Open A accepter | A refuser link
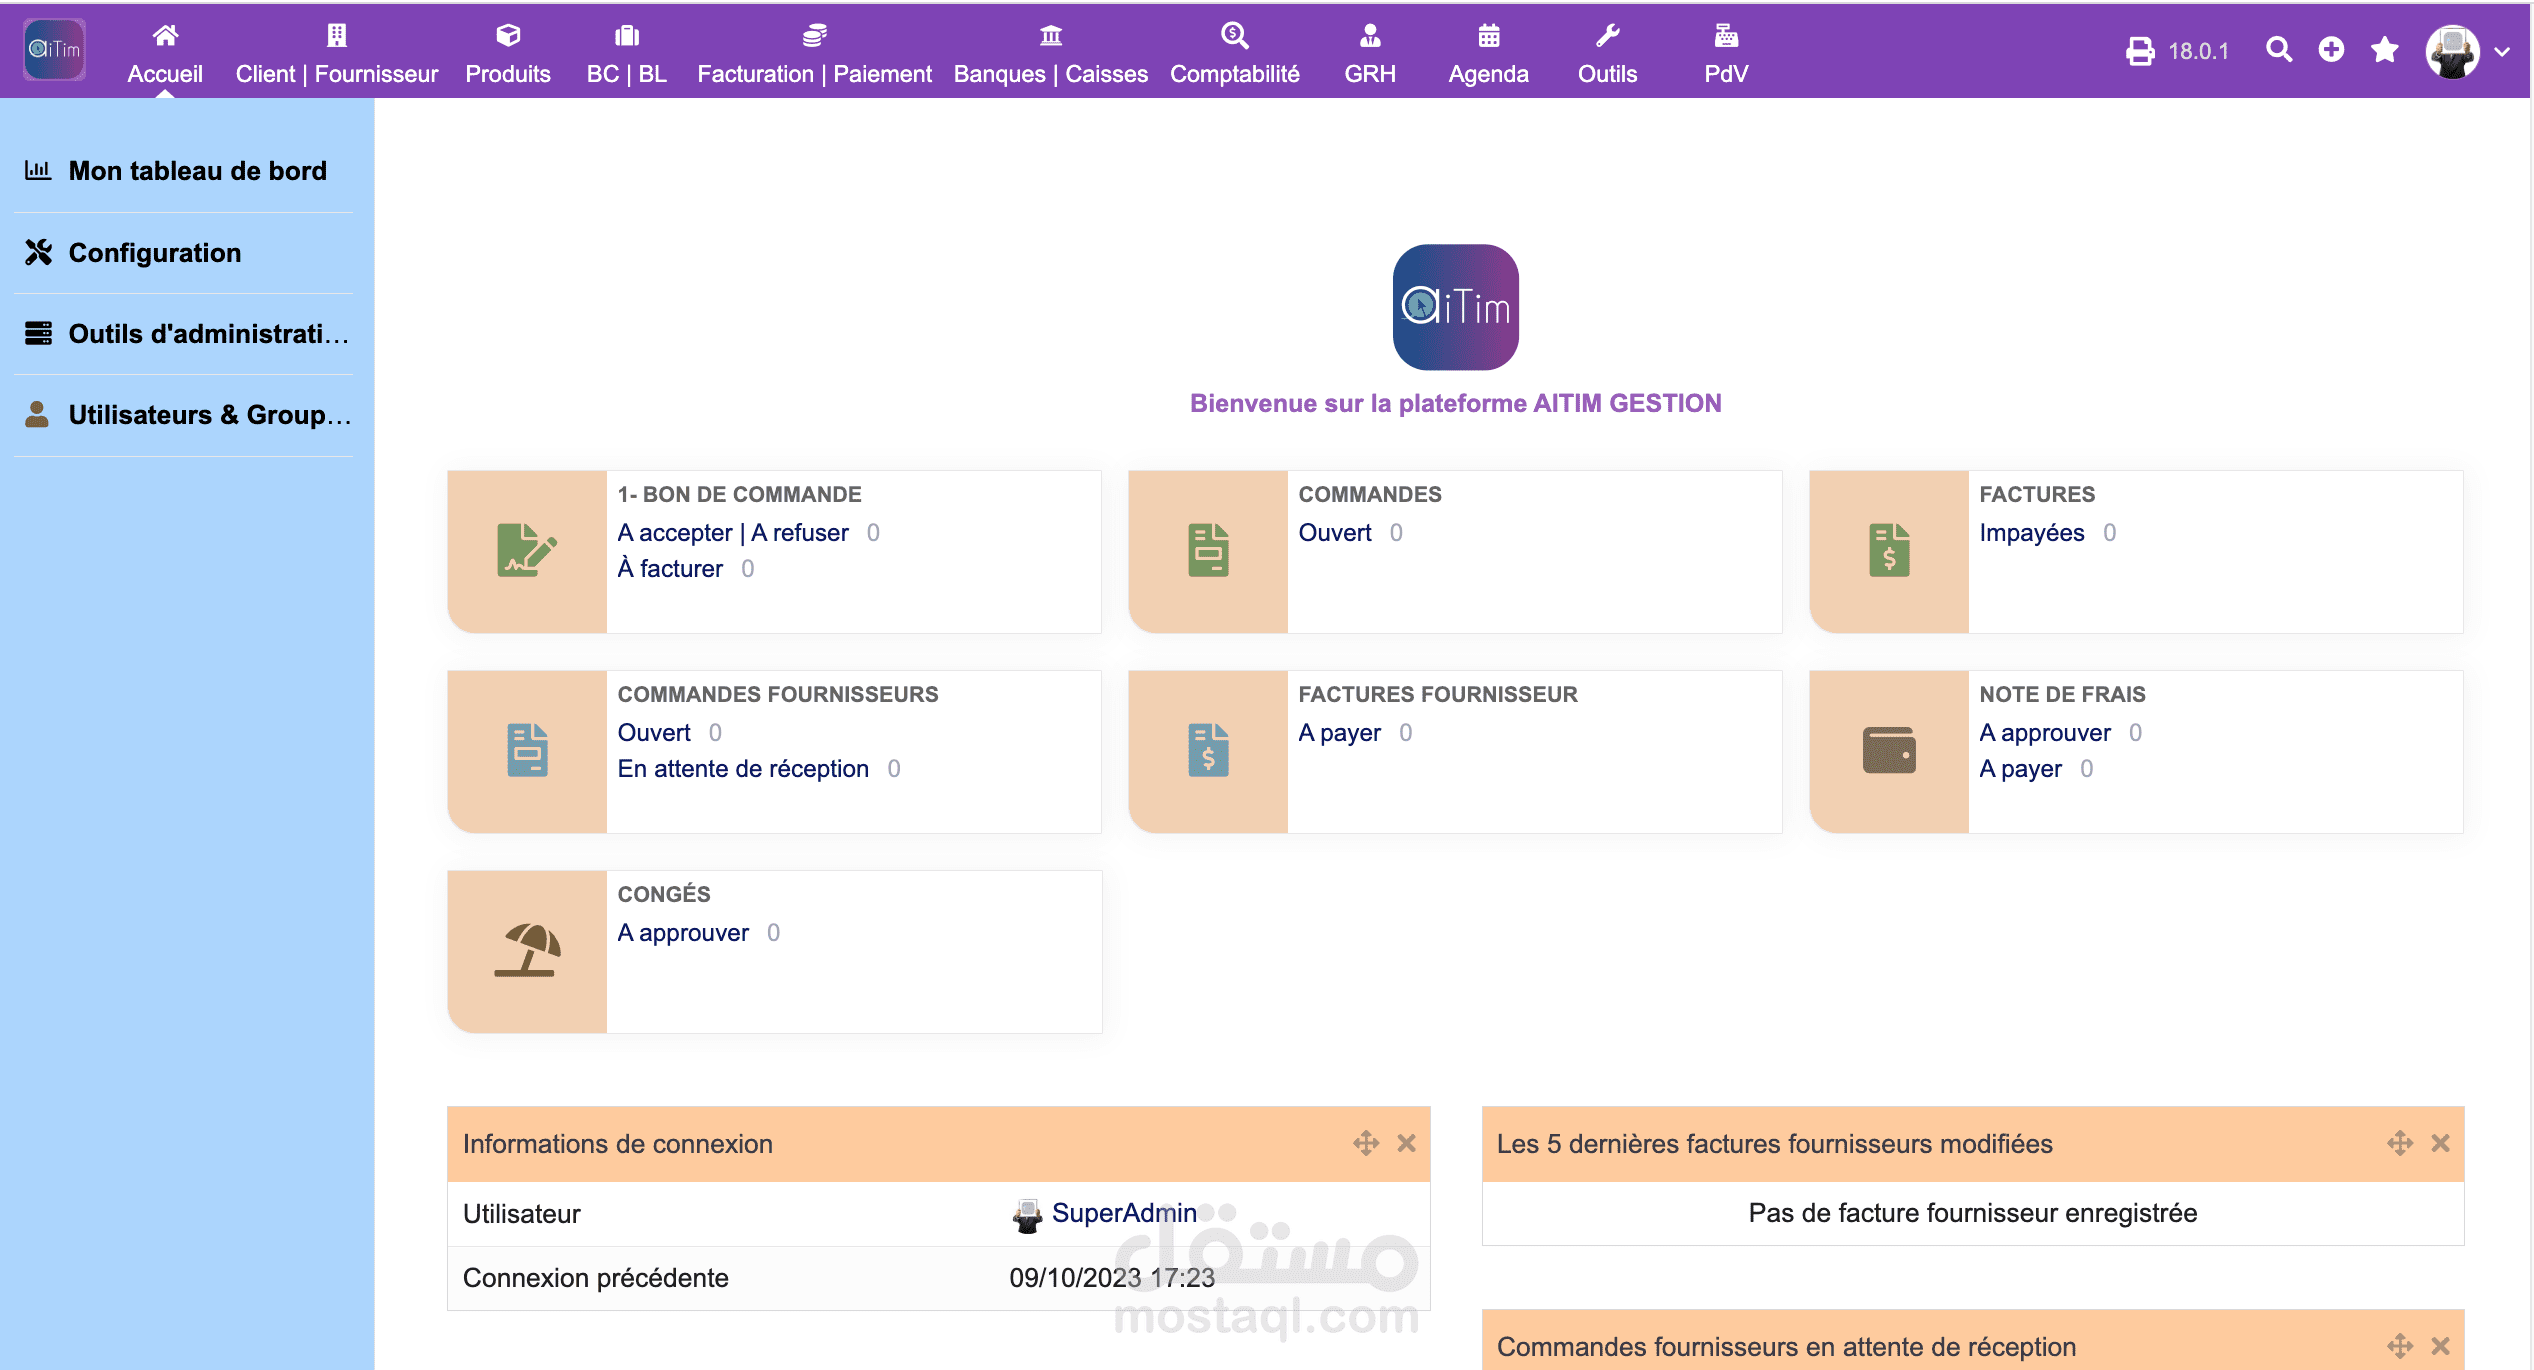2534x1370 pixels. (733, 533)
